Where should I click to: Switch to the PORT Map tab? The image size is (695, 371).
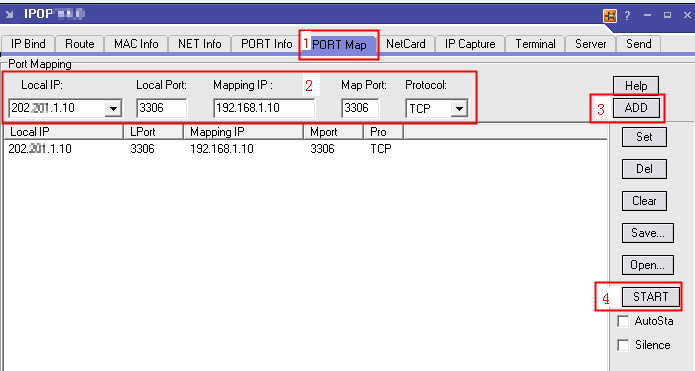pyautogui.click(x=339, y=44)
